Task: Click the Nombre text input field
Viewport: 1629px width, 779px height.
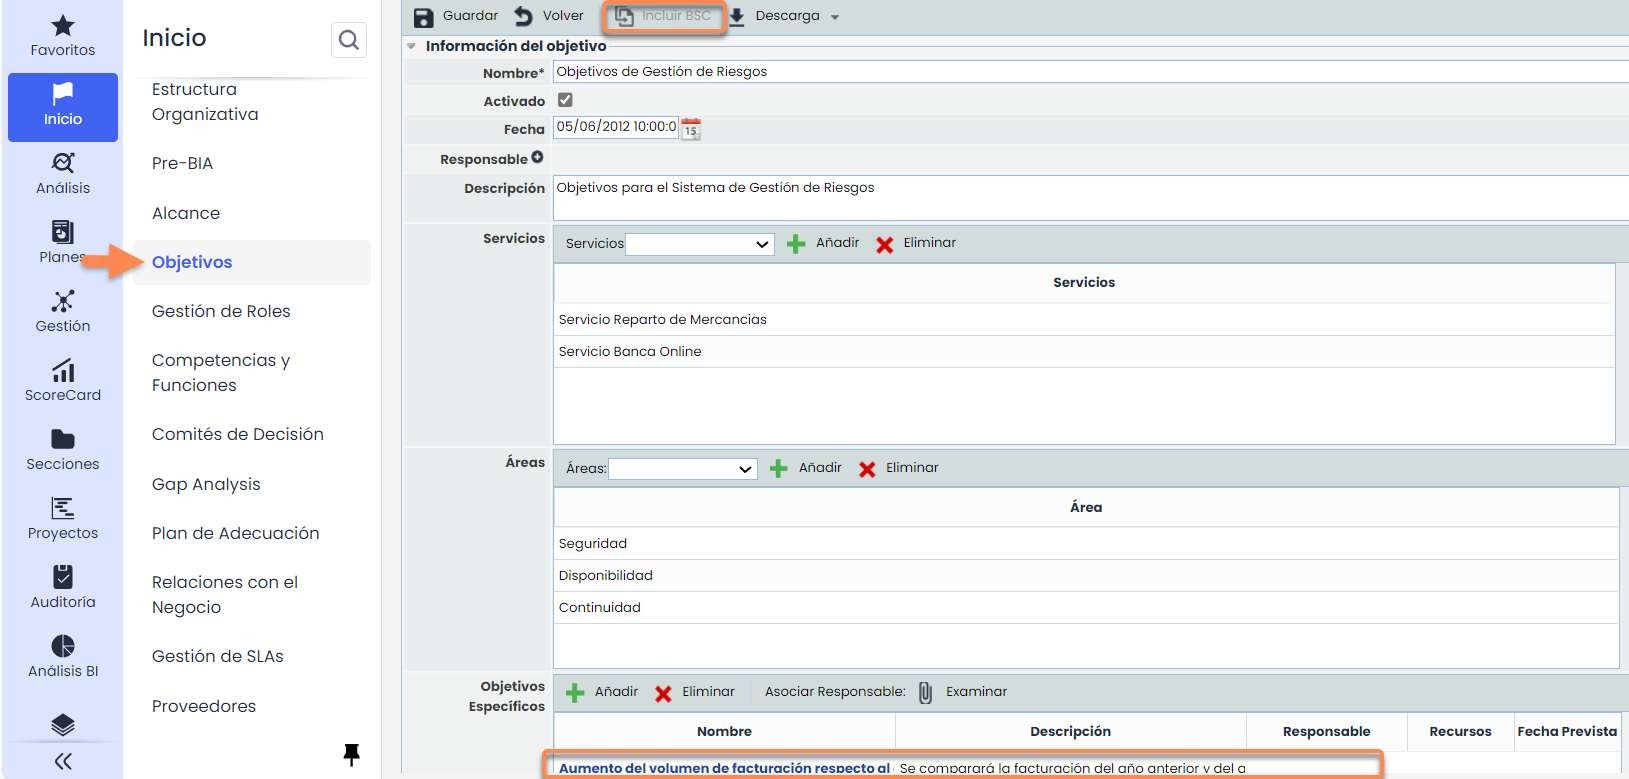Action: (1090, 72)
